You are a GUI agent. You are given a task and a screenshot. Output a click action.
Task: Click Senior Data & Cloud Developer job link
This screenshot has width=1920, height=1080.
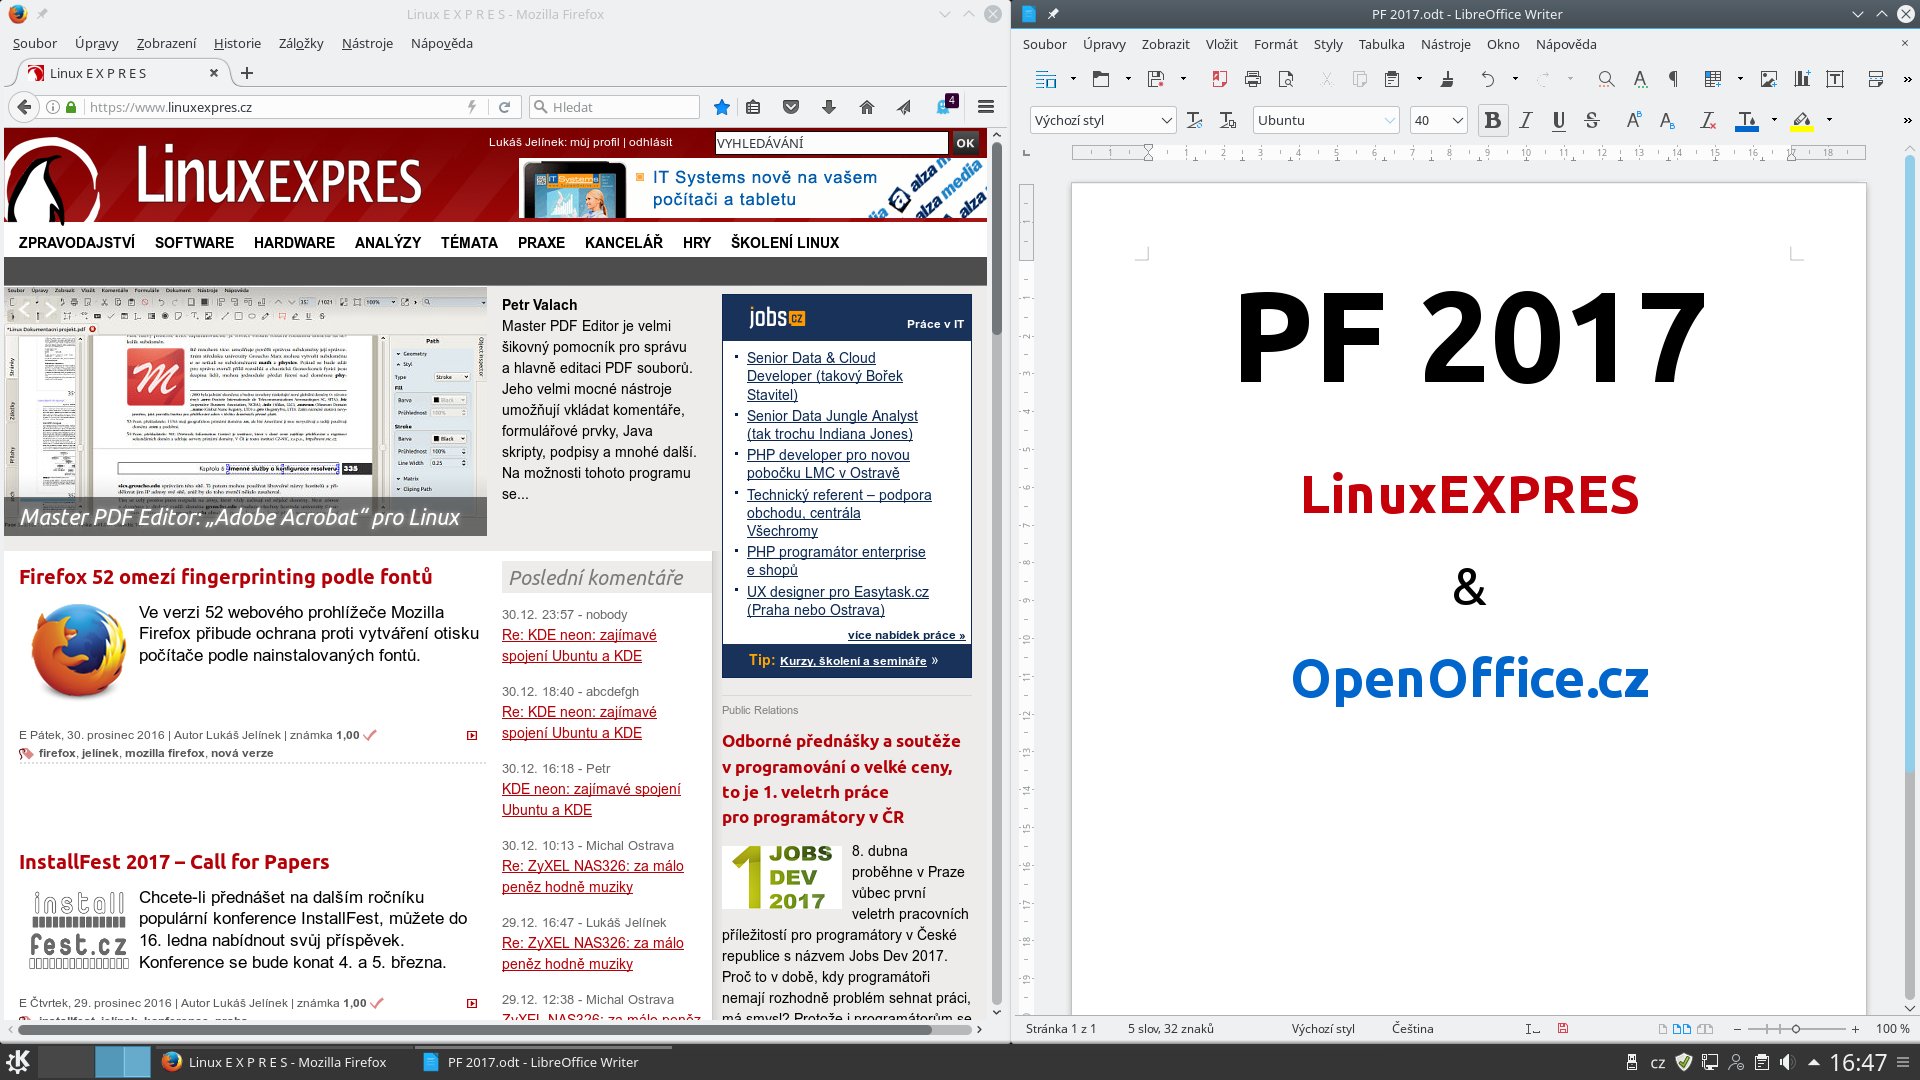pos(824,376)
